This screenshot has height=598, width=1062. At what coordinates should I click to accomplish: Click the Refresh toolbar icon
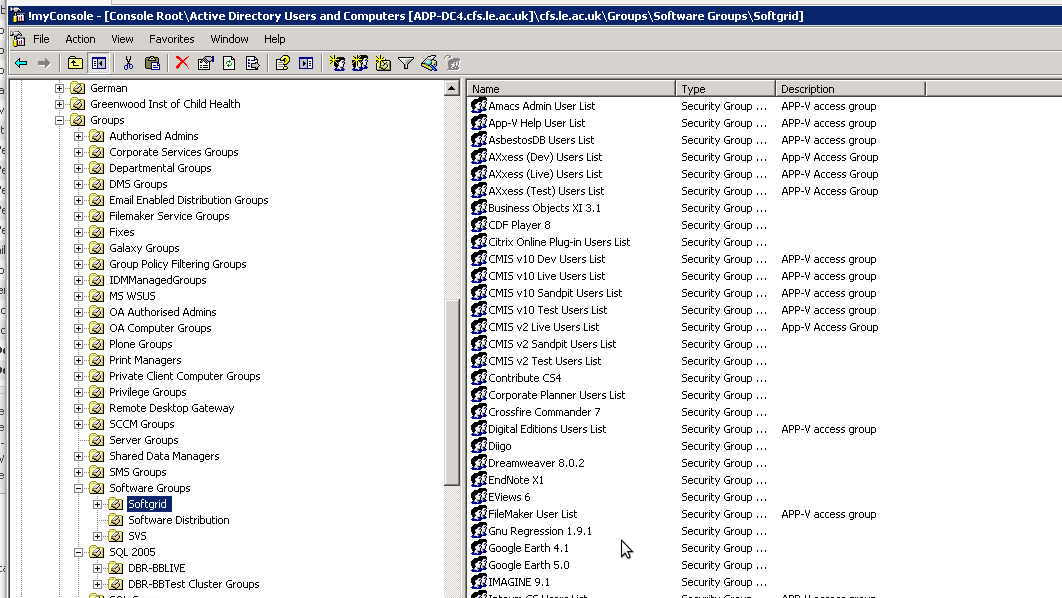coord(229,63)
